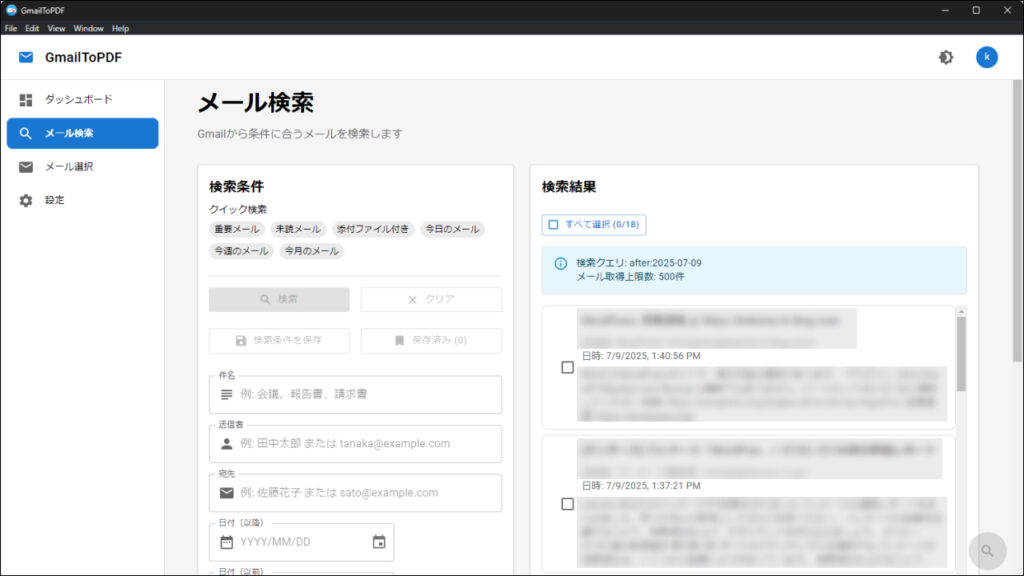Apply the 重要メール quick search chip
This screenshot has width=1024, height=576.
click(237, 229)
